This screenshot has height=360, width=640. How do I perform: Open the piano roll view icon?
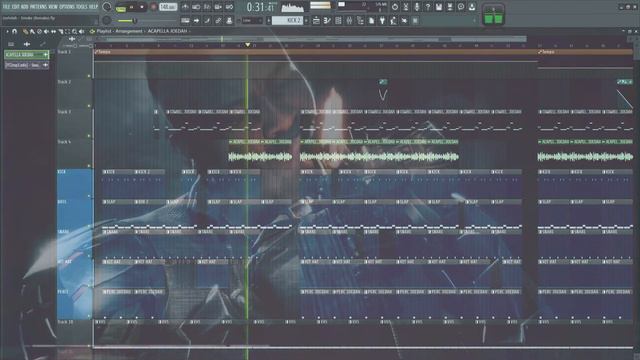coord(327,20)
